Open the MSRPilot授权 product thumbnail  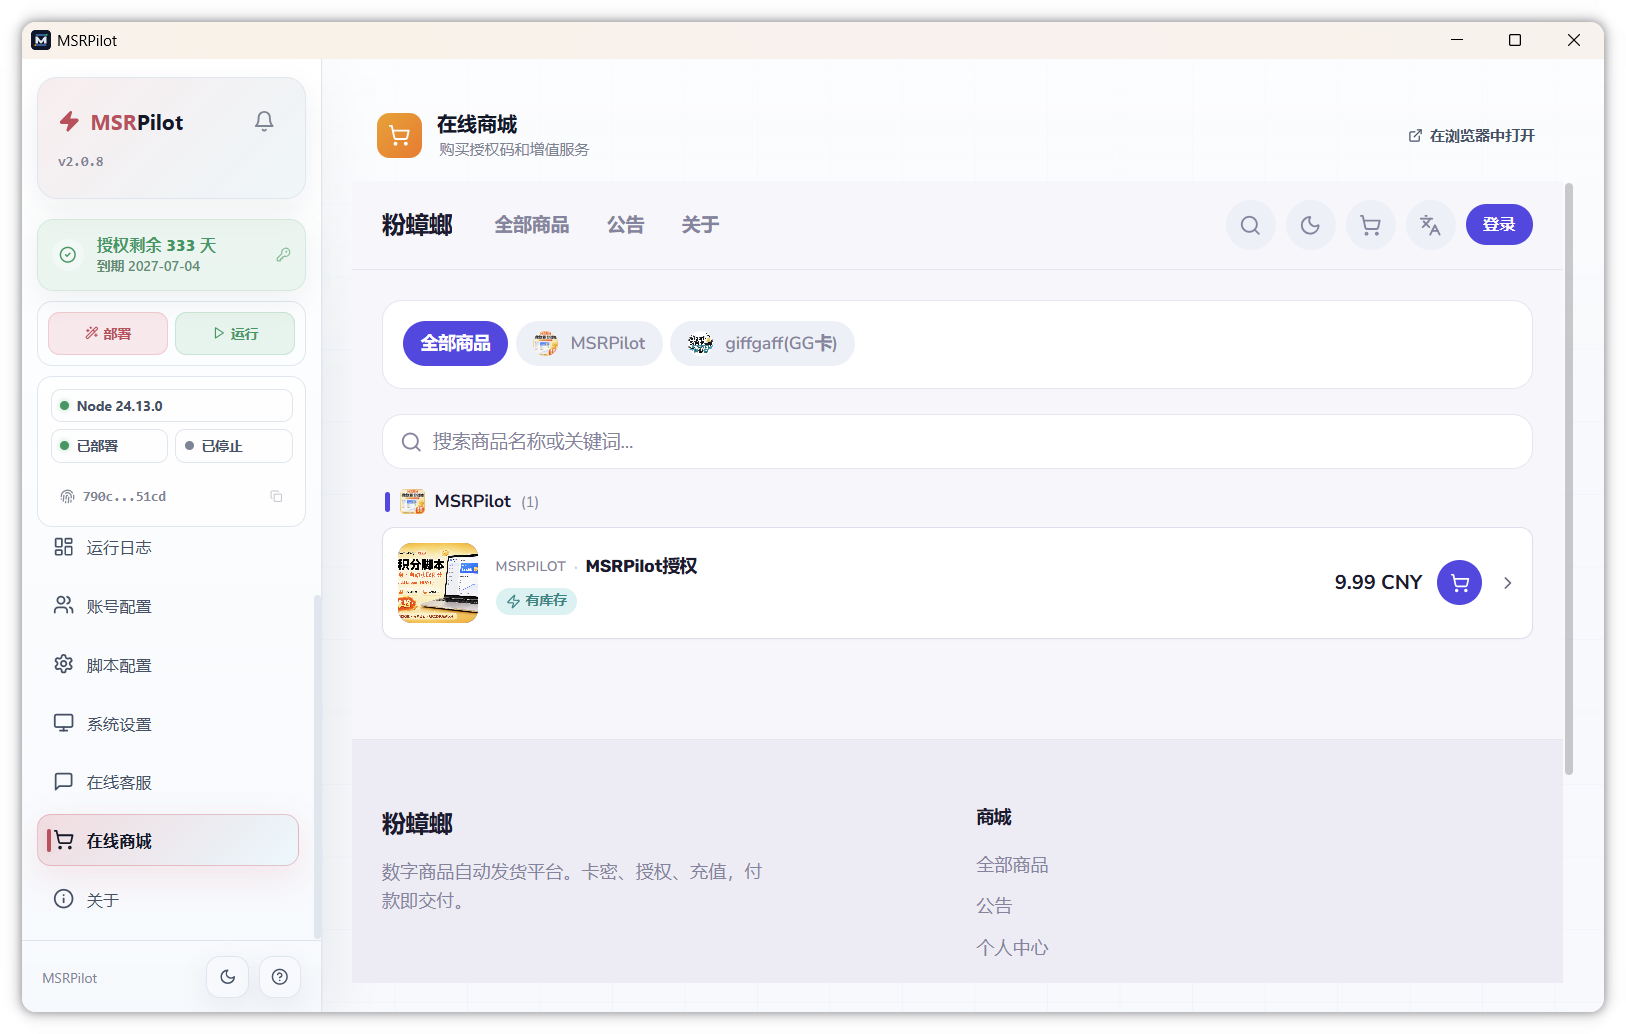[x=438, y=583]
